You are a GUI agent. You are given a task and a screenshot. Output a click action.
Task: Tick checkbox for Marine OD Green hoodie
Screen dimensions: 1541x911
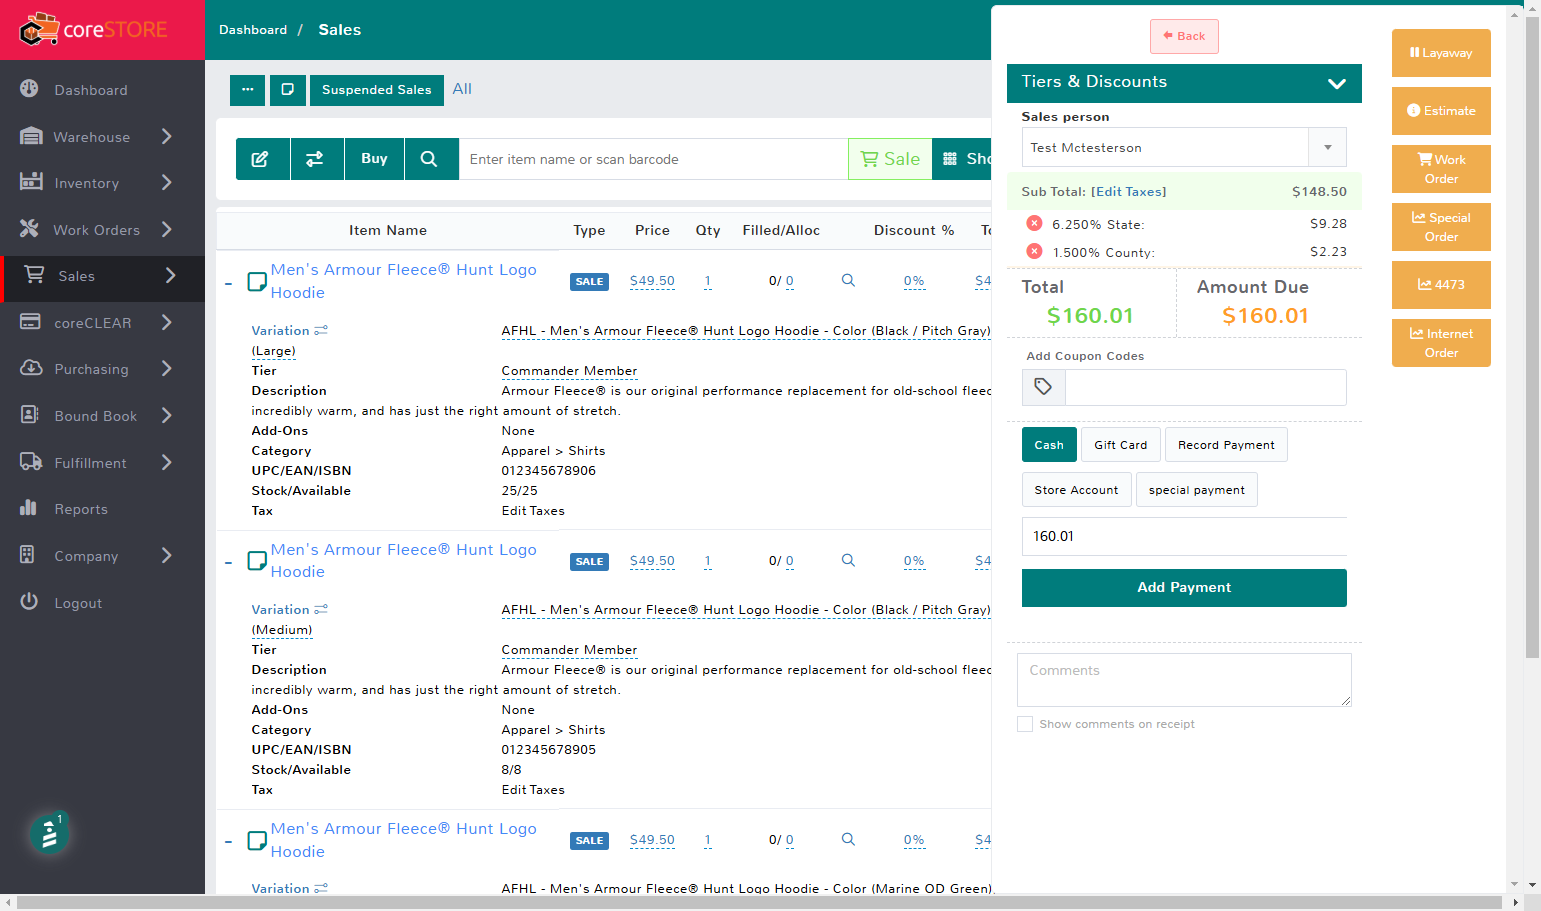click(257, 840)
